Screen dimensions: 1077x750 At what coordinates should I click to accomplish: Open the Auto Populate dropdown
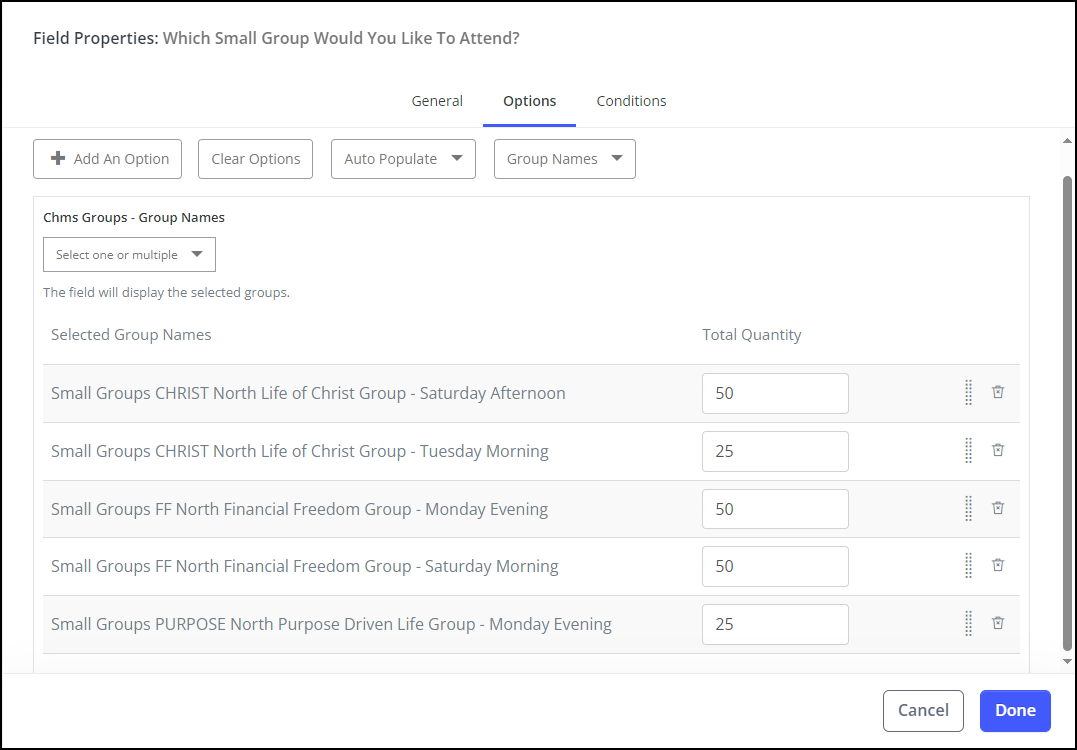pos(403,158)
